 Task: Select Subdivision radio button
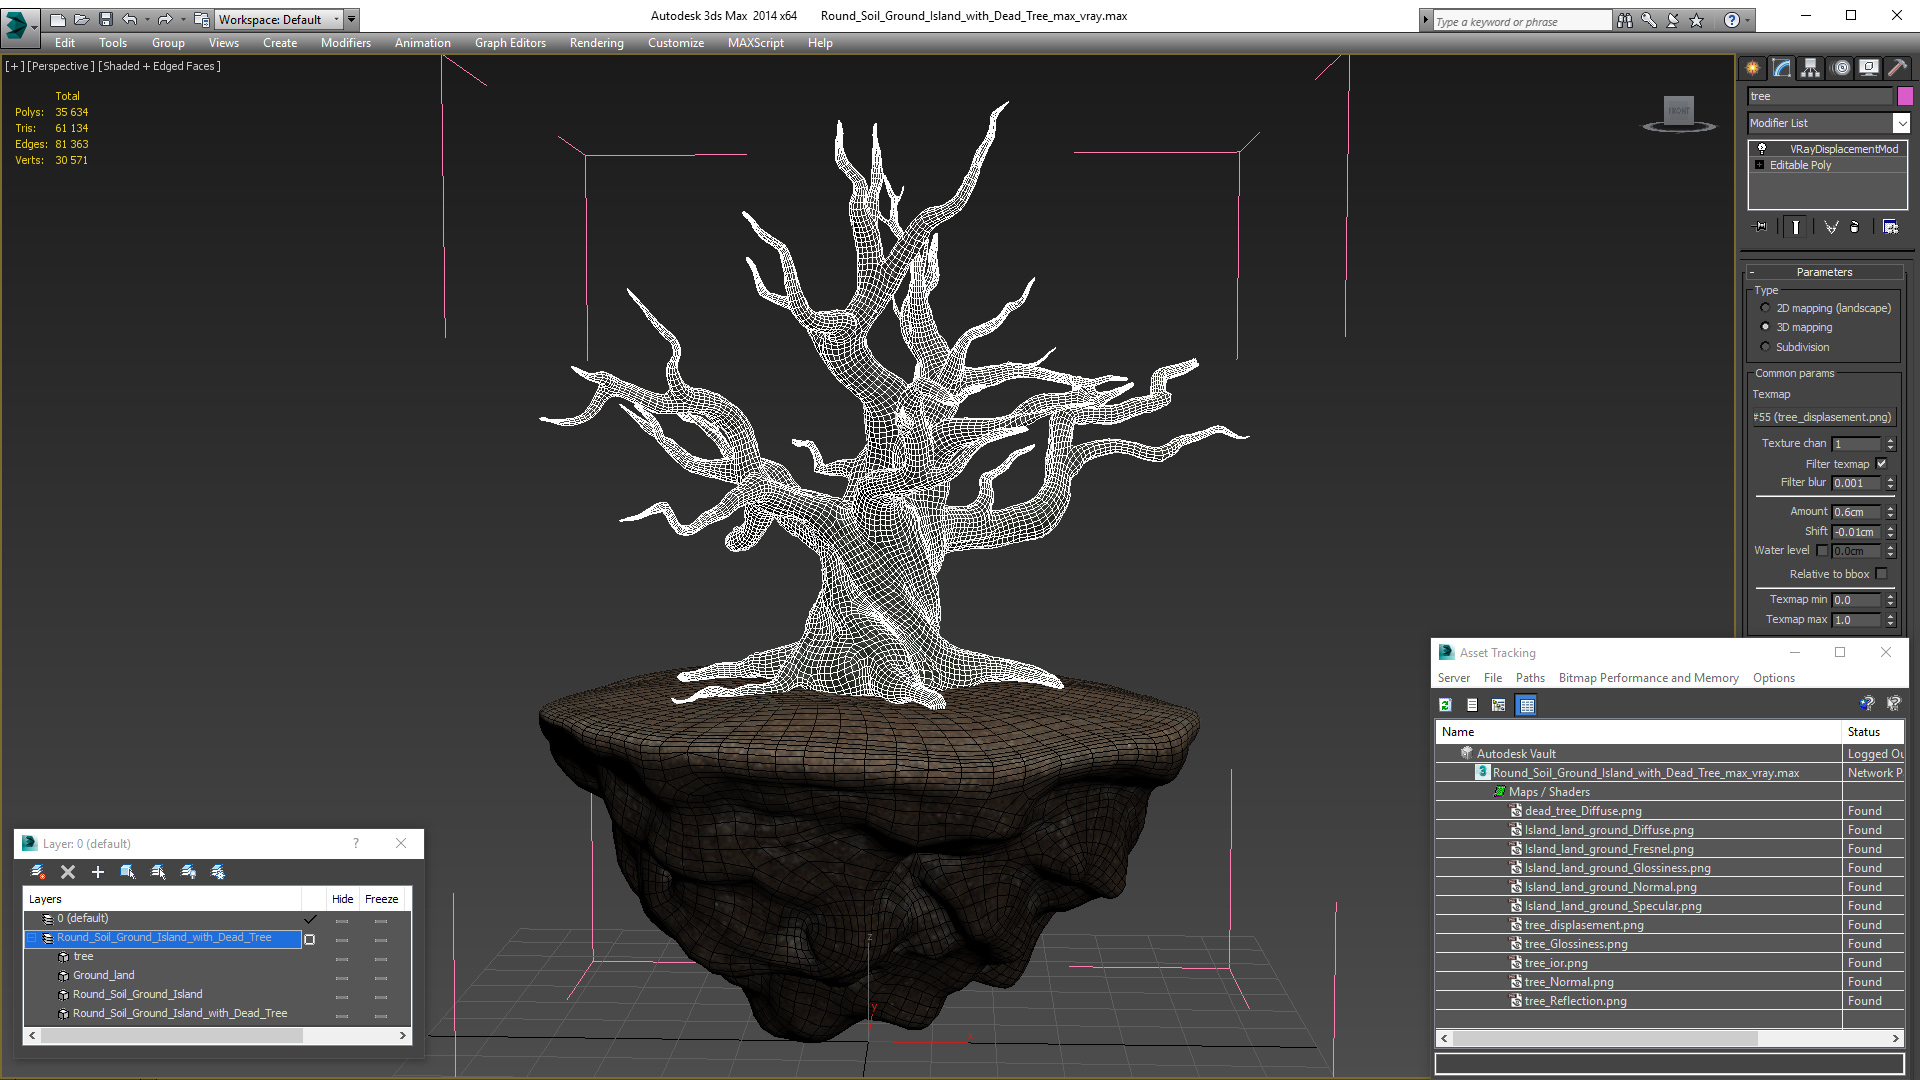point(1765,347)
